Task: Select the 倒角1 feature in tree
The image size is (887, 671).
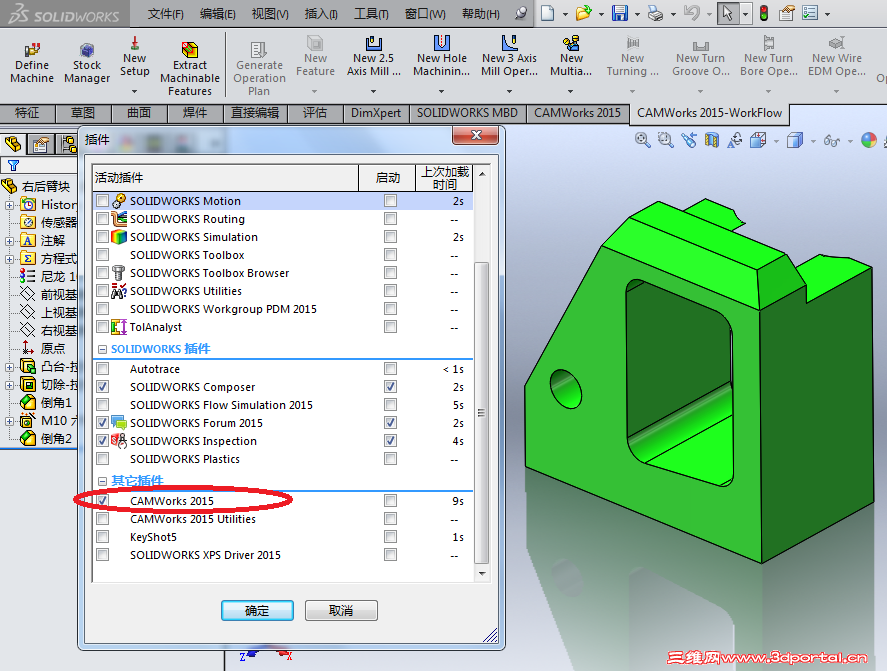Action: pos(46,403)
